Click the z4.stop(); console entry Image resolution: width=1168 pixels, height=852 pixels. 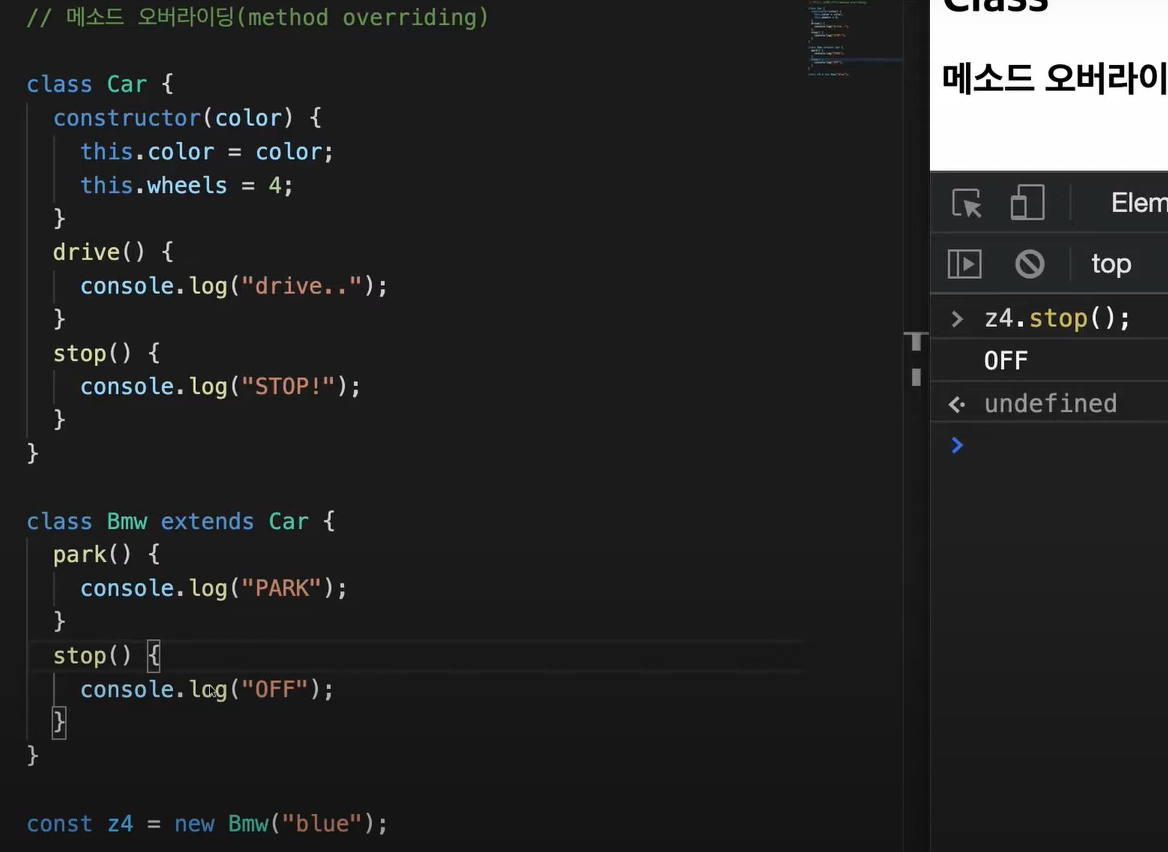tap(1057, 319)
